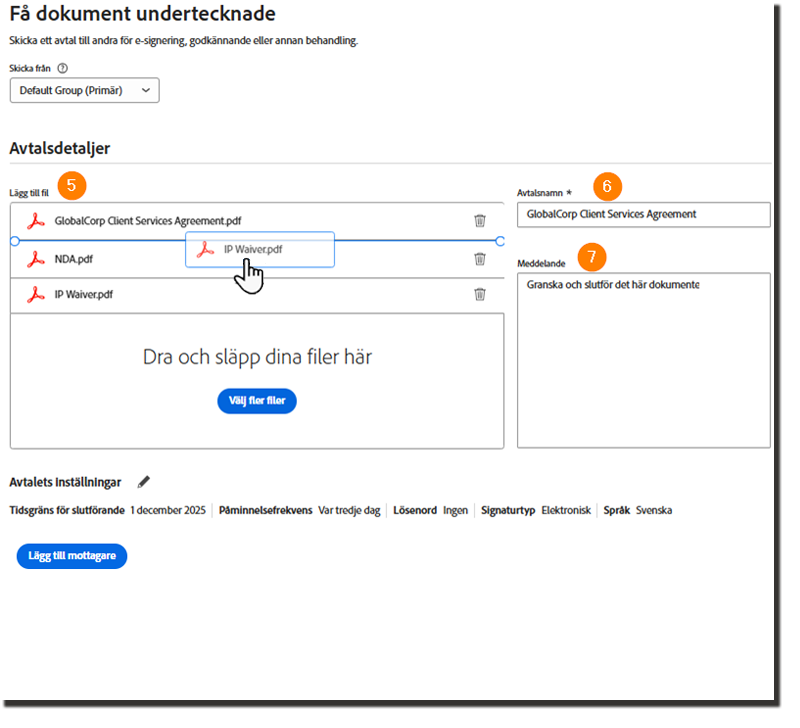
Task: Delete GlobalCorp Client Services Agreement.pdf with trash icon
Action: click(x=480, y=221)
